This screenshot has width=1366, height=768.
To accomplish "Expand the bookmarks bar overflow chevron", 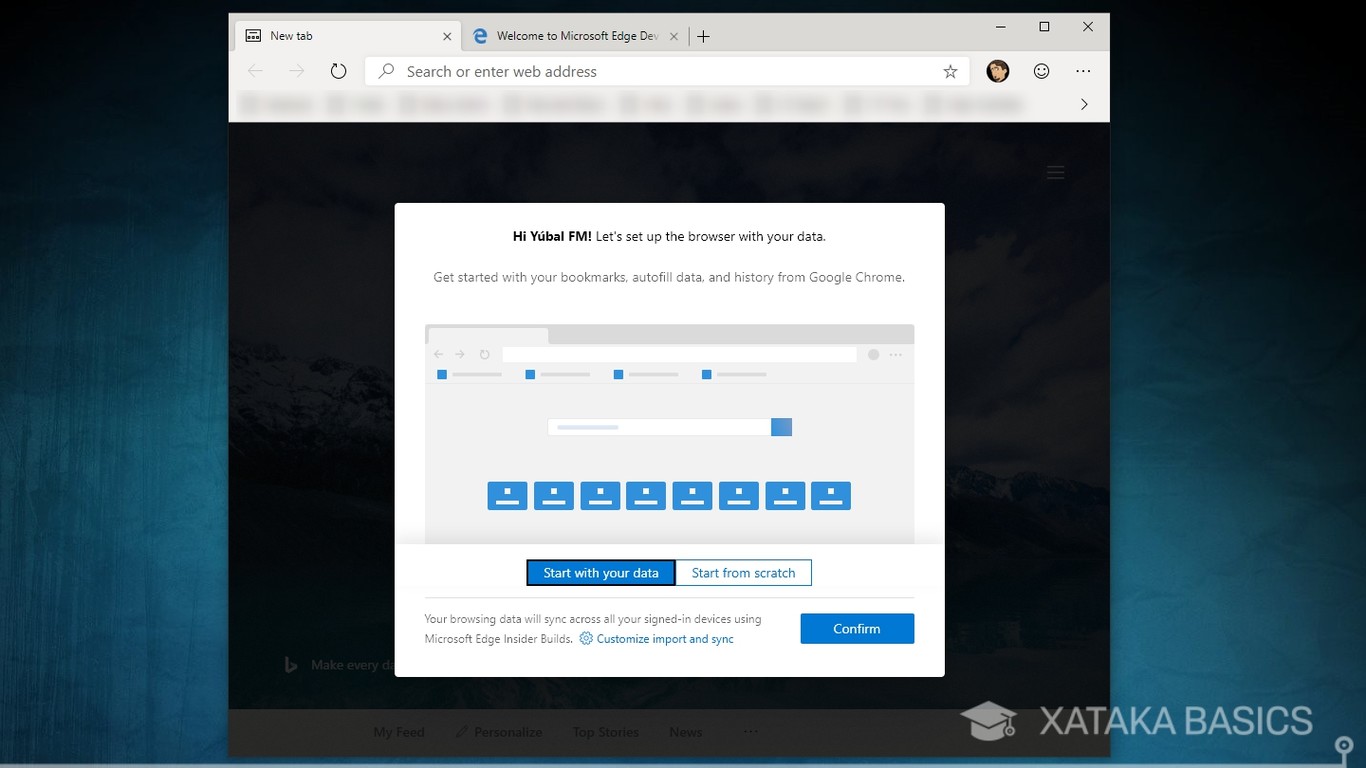I will pyautogui.click(x=1084, y=104).
